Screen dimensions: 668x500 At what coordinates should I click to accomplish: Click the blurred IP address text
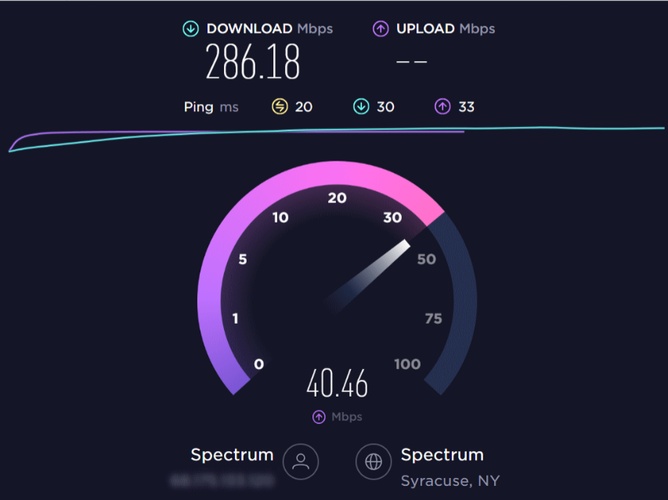222,481
